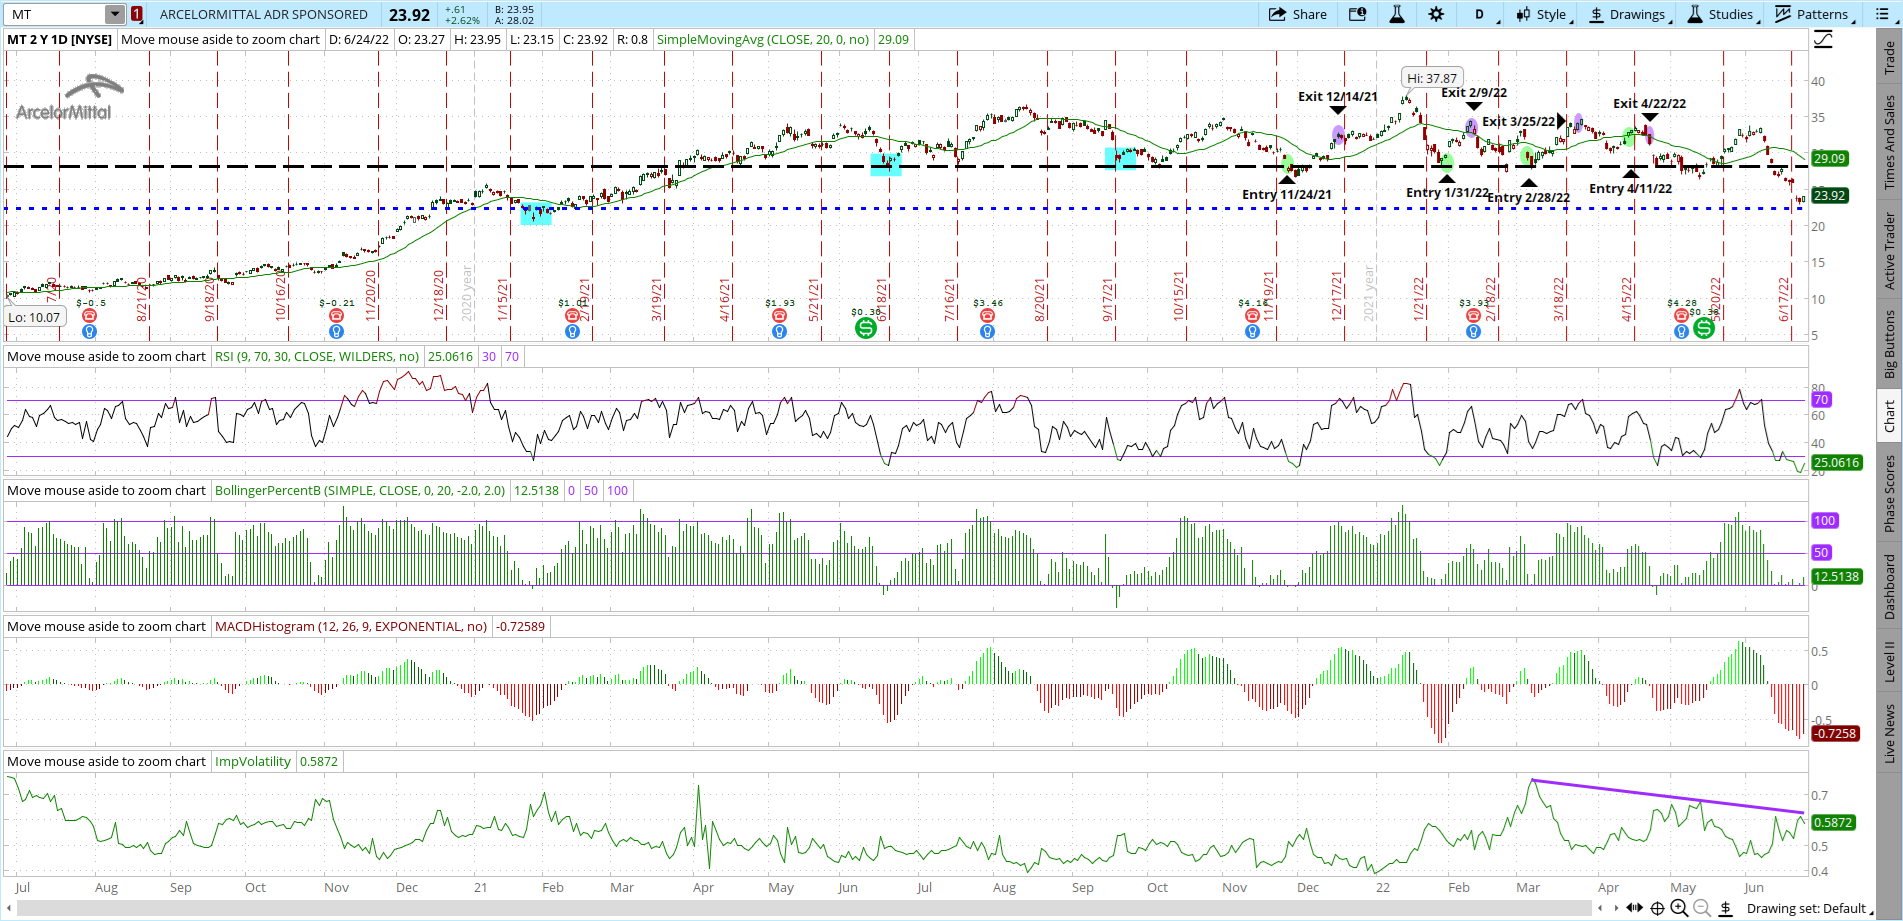This screenshot has width=1903, height=921.
Task: Switch to the Dashboard side tab
Action: coord(1889,586)
